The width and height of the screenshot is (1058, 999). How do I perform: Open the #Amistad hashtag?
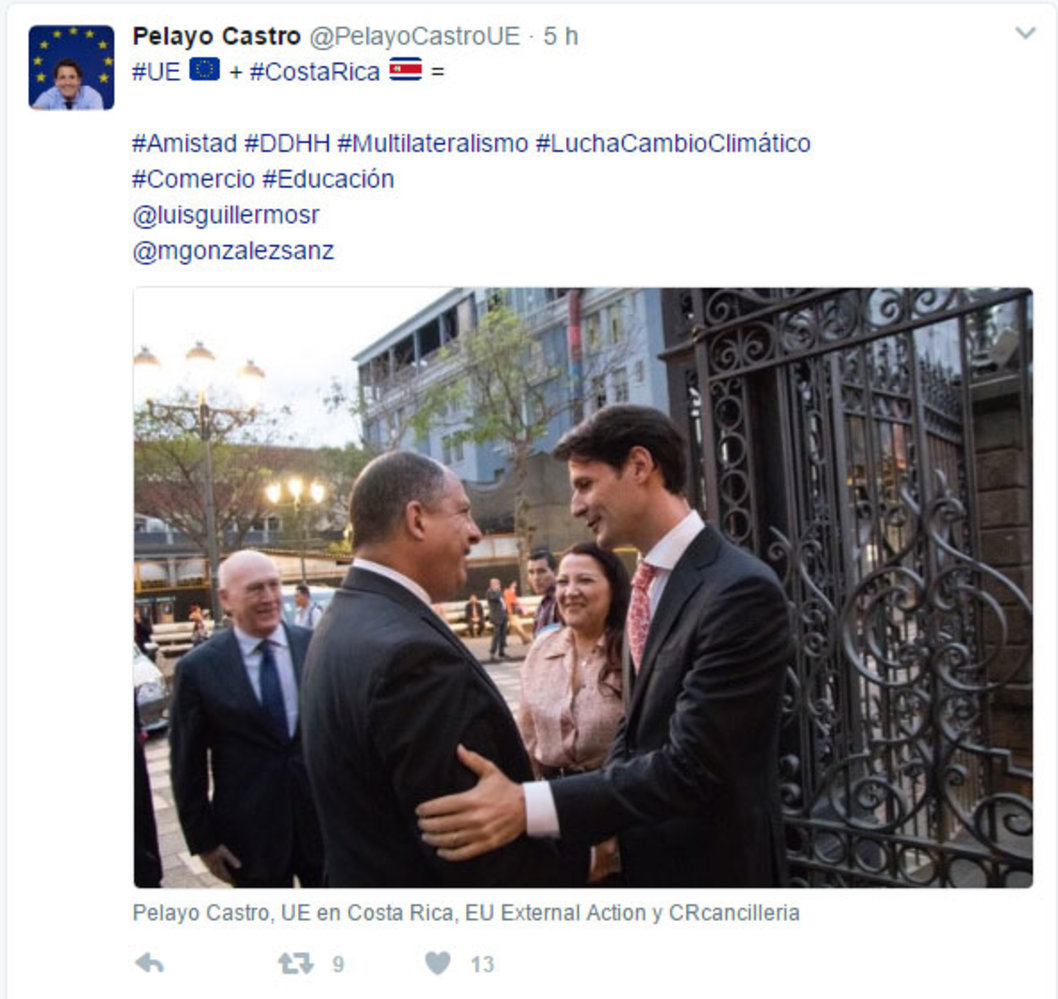click(184, 143)
